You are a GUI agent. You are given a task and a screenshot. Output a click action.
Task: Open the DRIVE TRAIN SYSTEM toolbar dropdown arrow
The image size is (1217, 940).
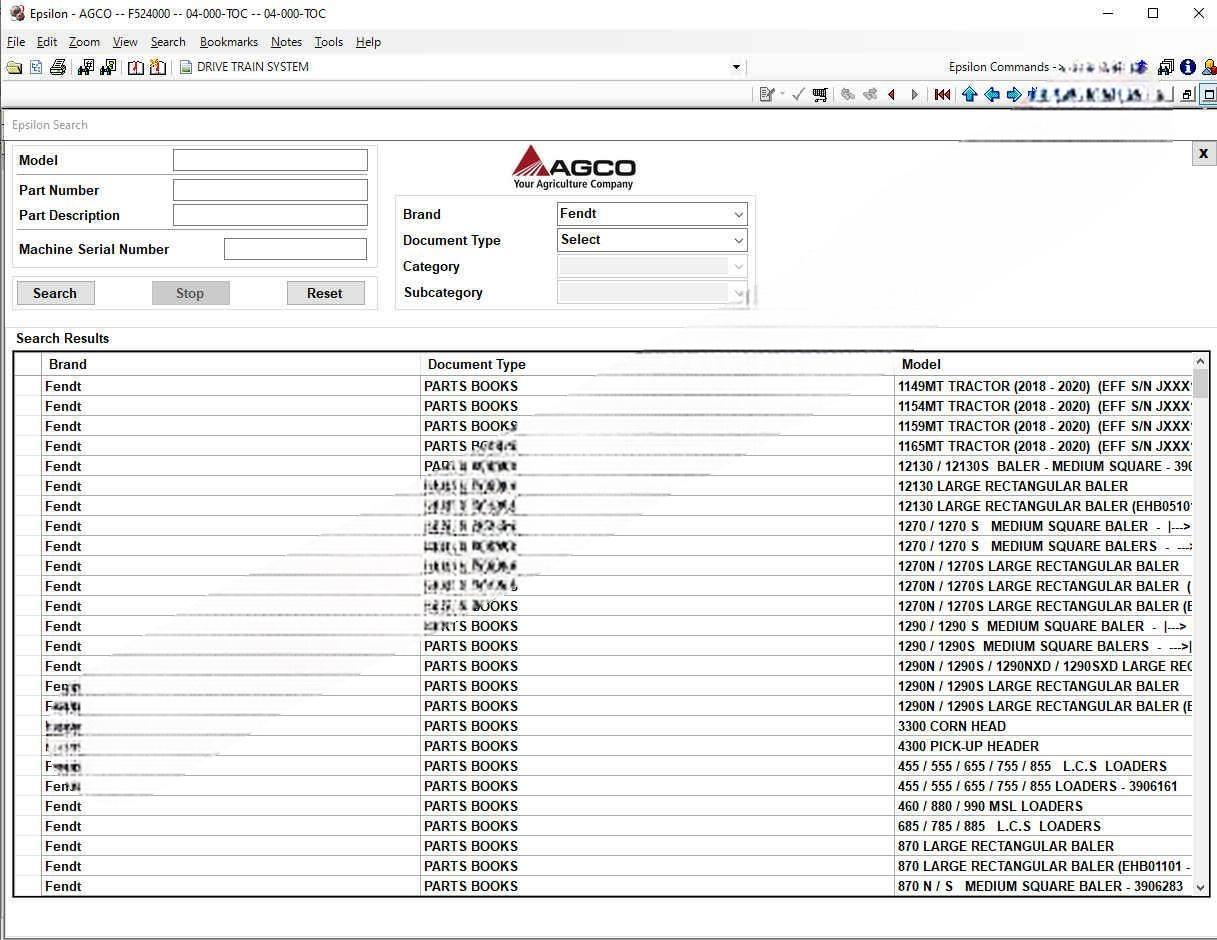pos(736,67)
